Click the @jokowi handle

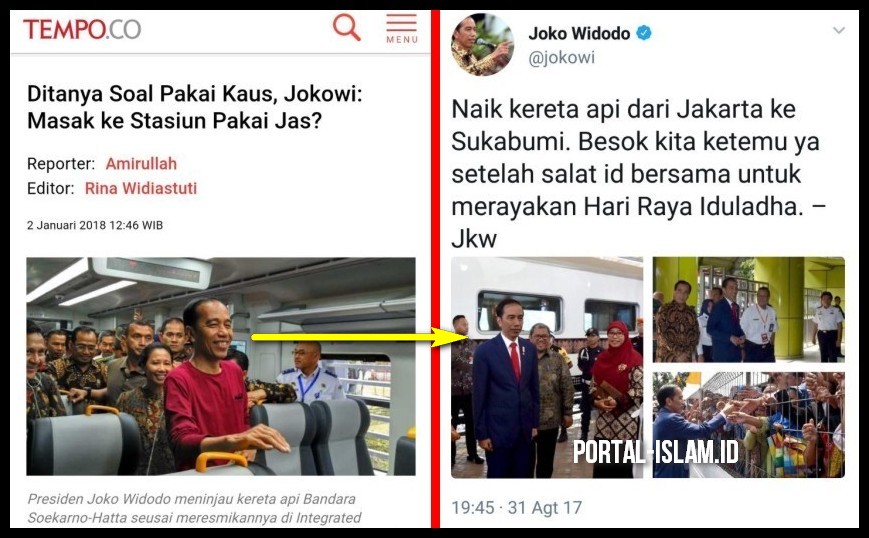pyautogui.click(x=561, y=58)
